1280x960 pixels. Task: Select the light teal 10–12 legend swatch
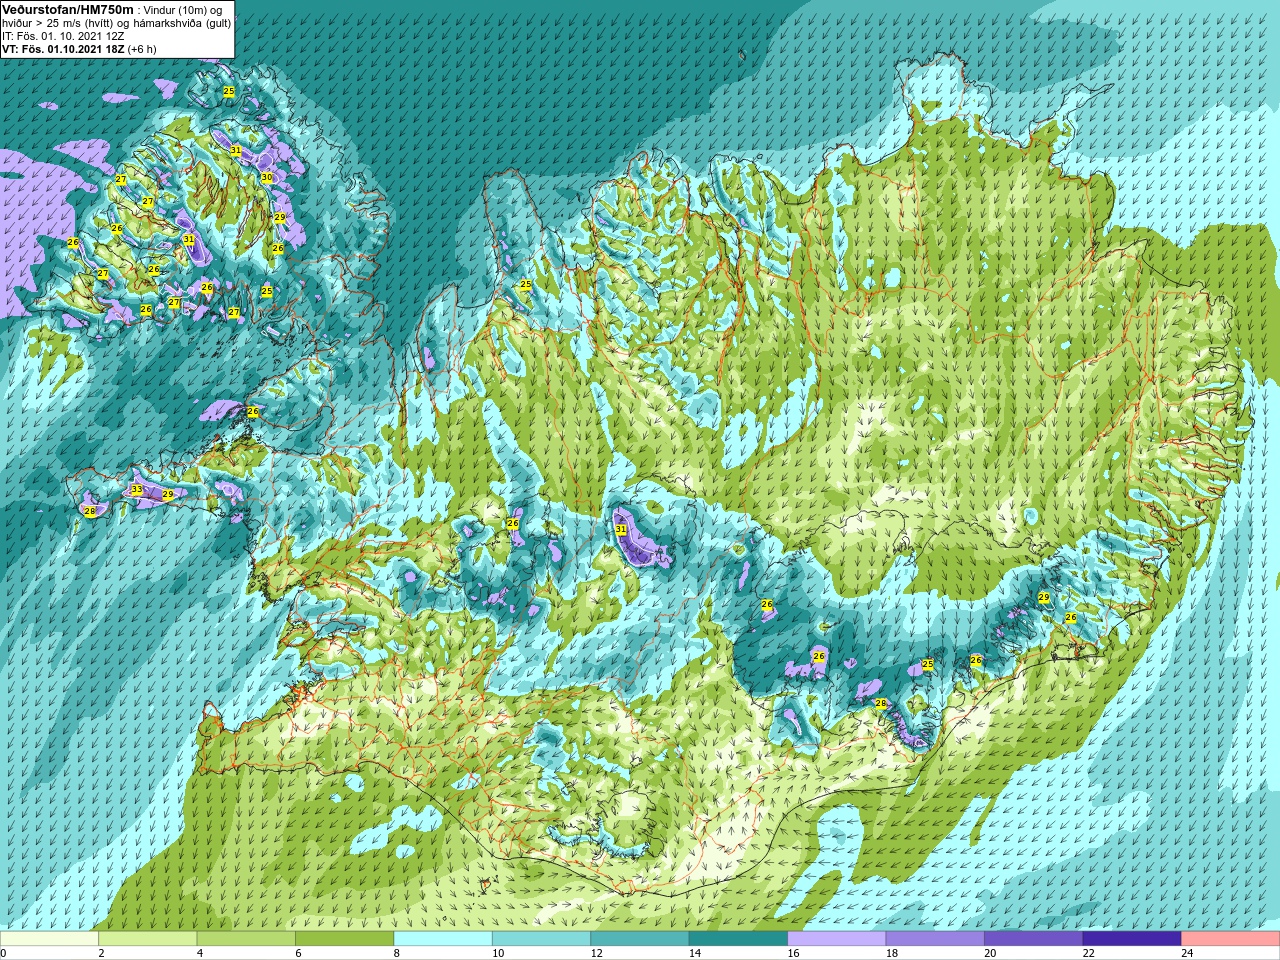click(x=541, y=939)
